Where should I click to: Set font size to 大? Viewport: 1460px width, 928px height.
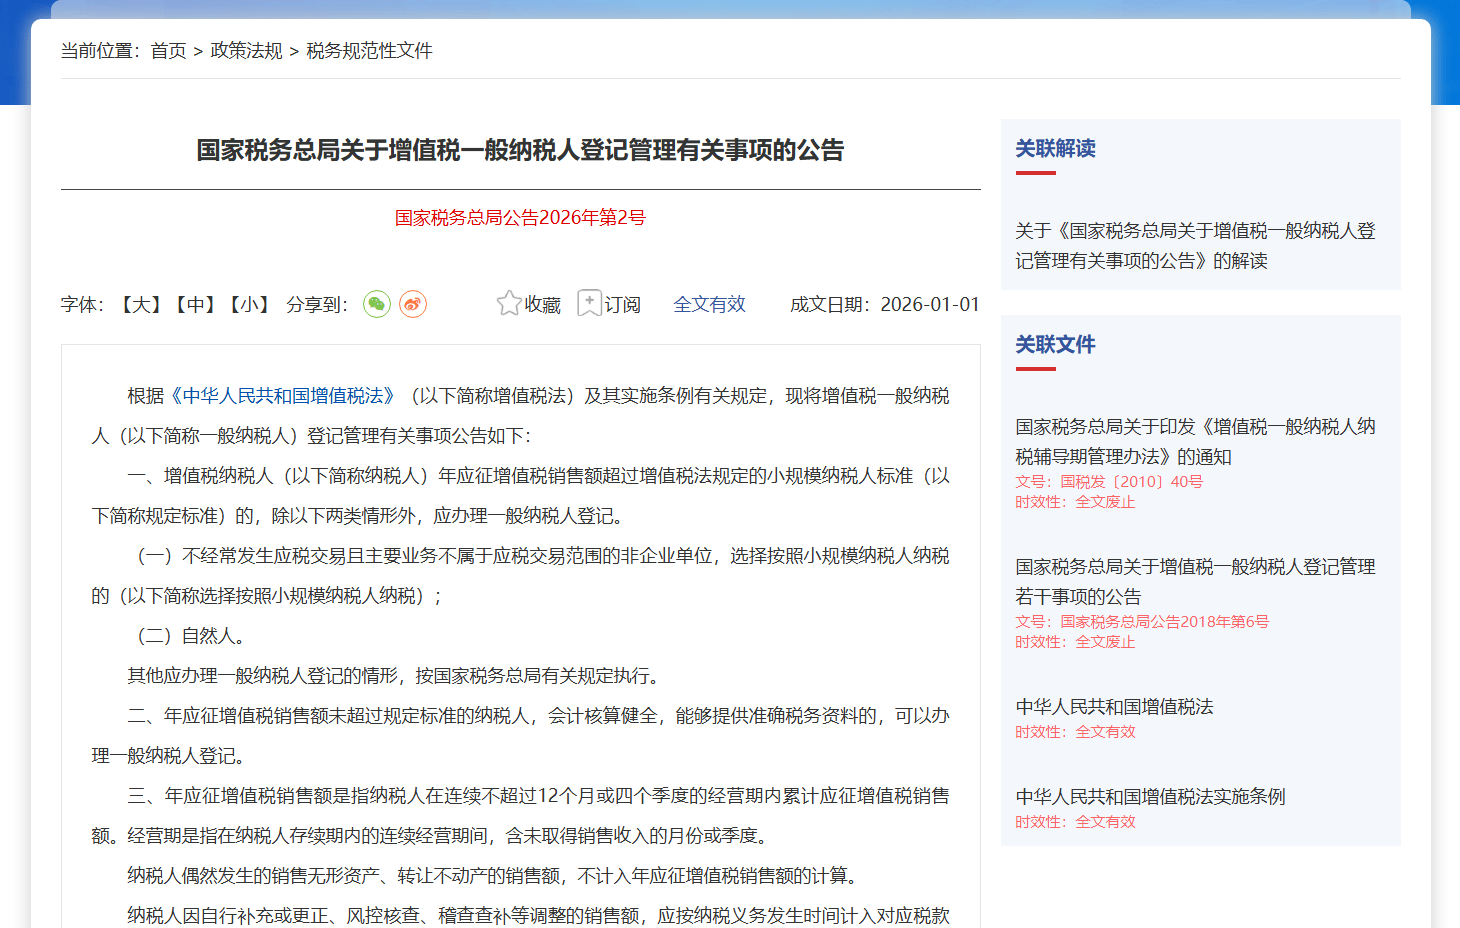click(141, 305)
